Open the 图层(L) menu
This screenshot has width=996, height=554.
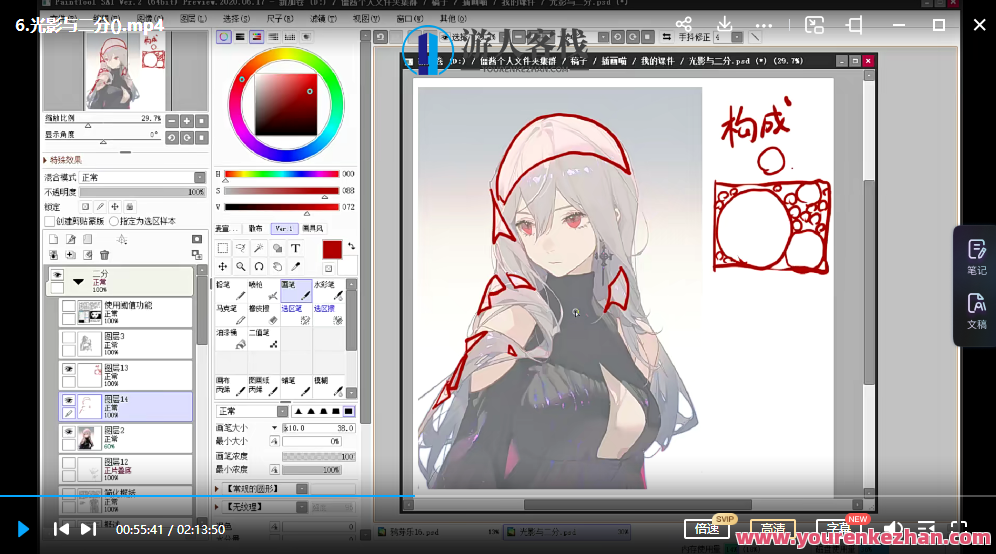click(193, 18)
